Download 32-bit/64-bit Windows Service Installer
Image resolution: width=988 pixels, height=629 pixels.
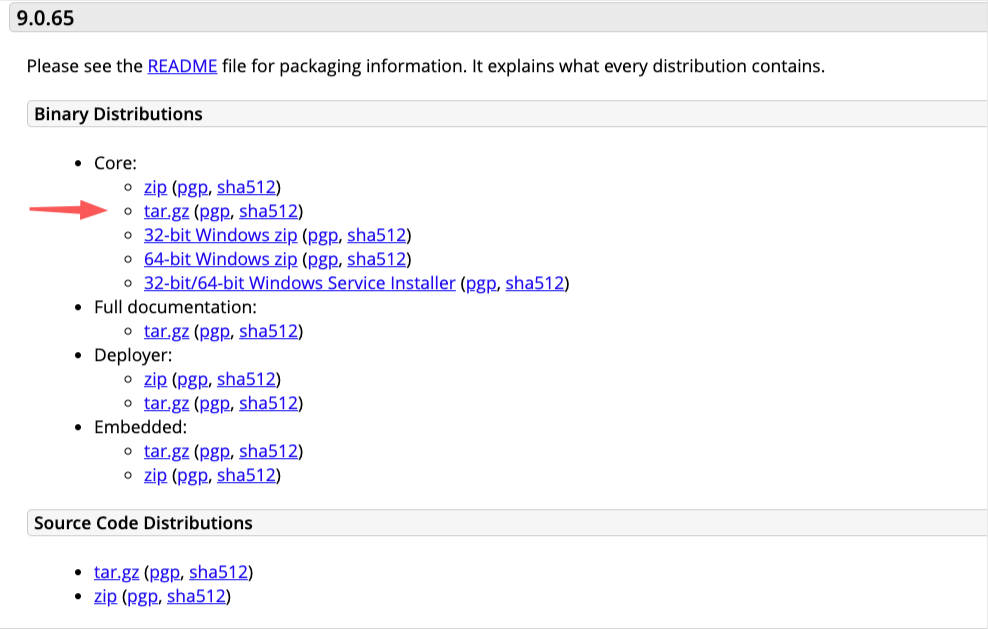pos(299,284)
